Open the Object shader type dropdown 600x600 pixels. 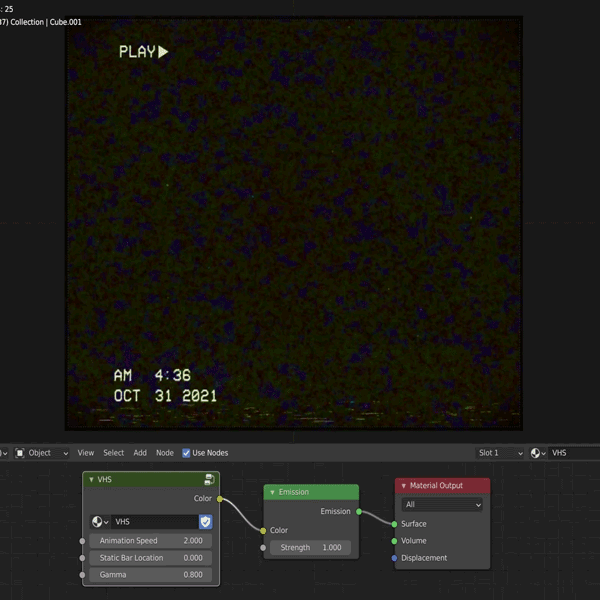point(42,453)
